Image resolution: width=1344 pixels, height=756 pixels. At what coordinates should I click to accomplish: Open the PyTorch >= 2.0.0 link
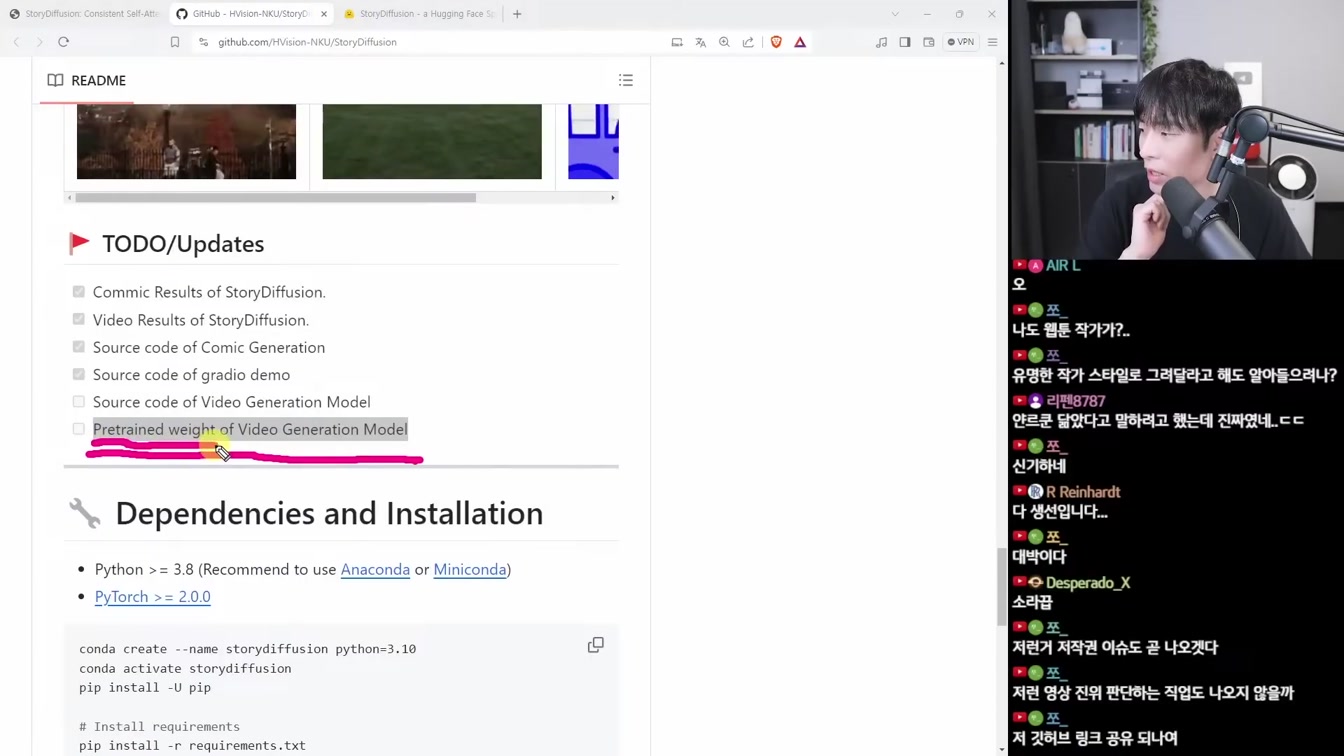152,597
